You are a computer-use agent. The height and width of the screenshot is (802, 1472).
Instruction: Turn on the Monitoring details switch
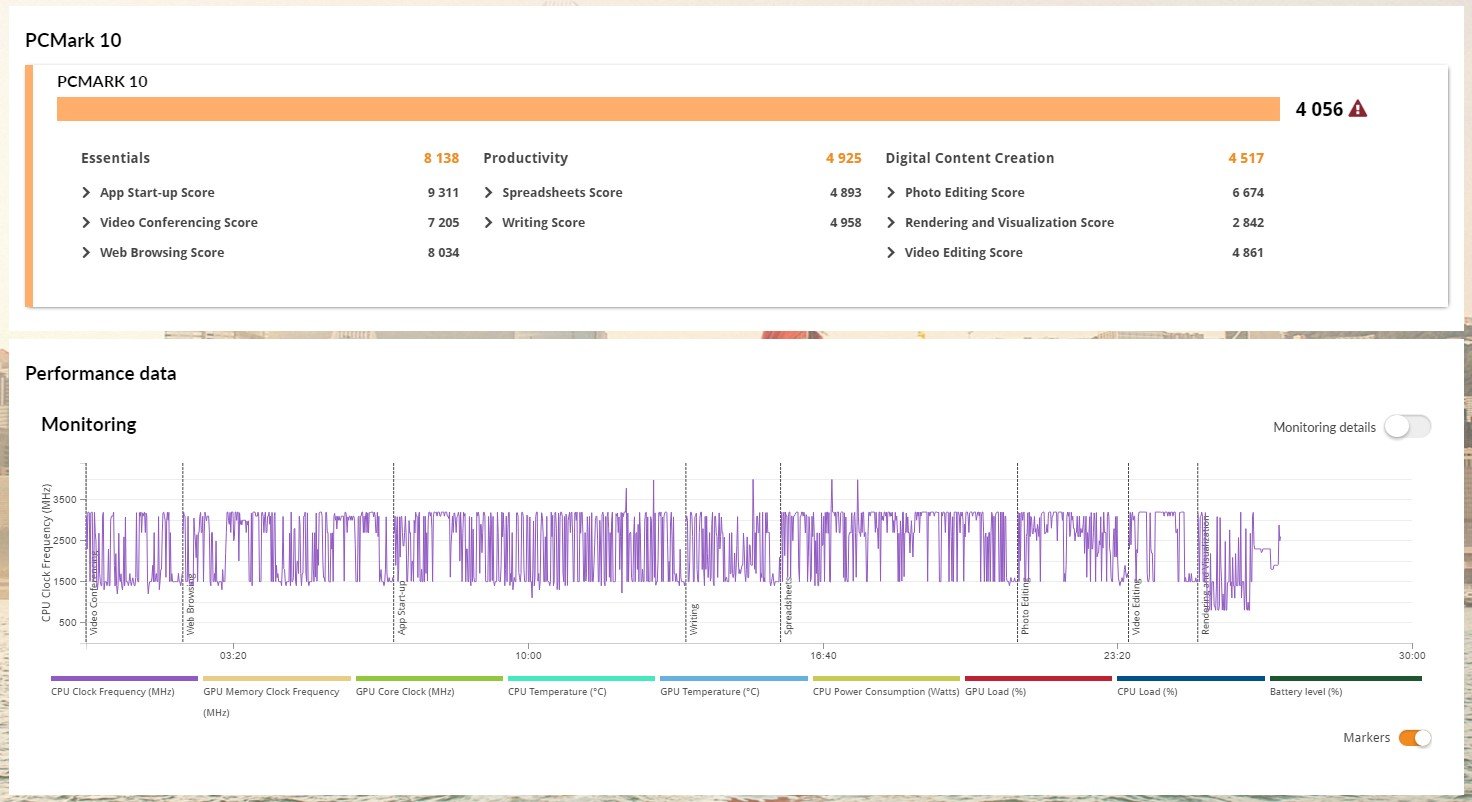(x=1408, y=427)
